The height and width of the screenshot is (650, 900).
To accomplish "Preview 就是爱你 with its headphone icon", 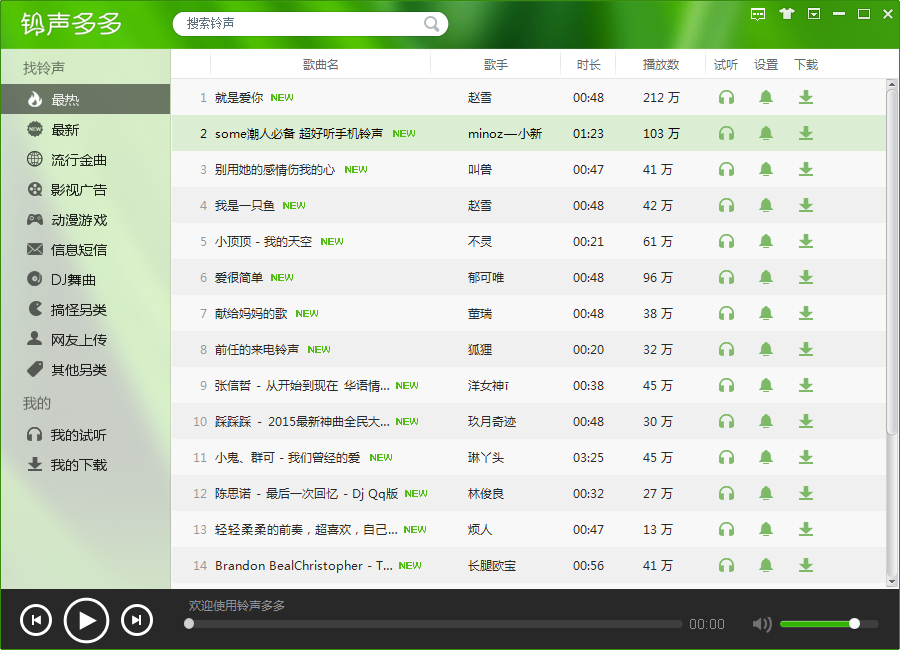I will (726, 97).
